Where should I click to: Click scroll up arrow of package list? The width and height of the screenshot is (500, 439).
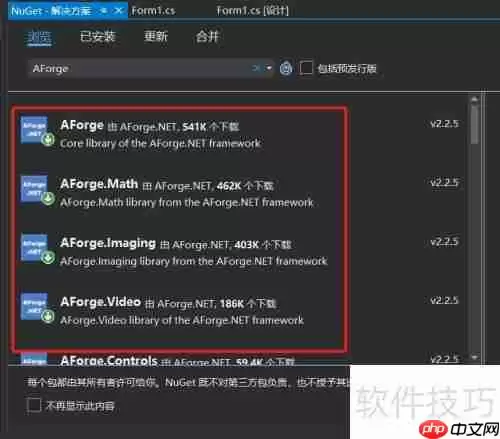point(474,99)
